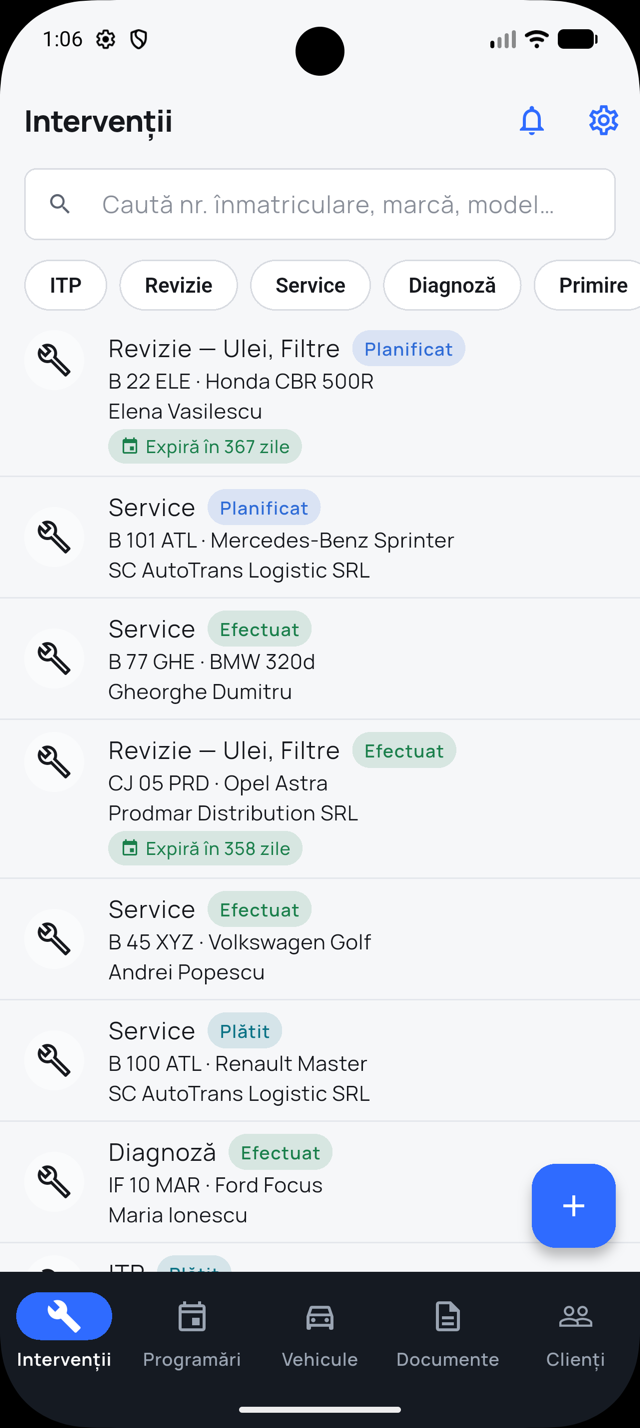Click wrench icon beside BMW 320d
This screenshot has width=640, height=1428.
point(54,658)
